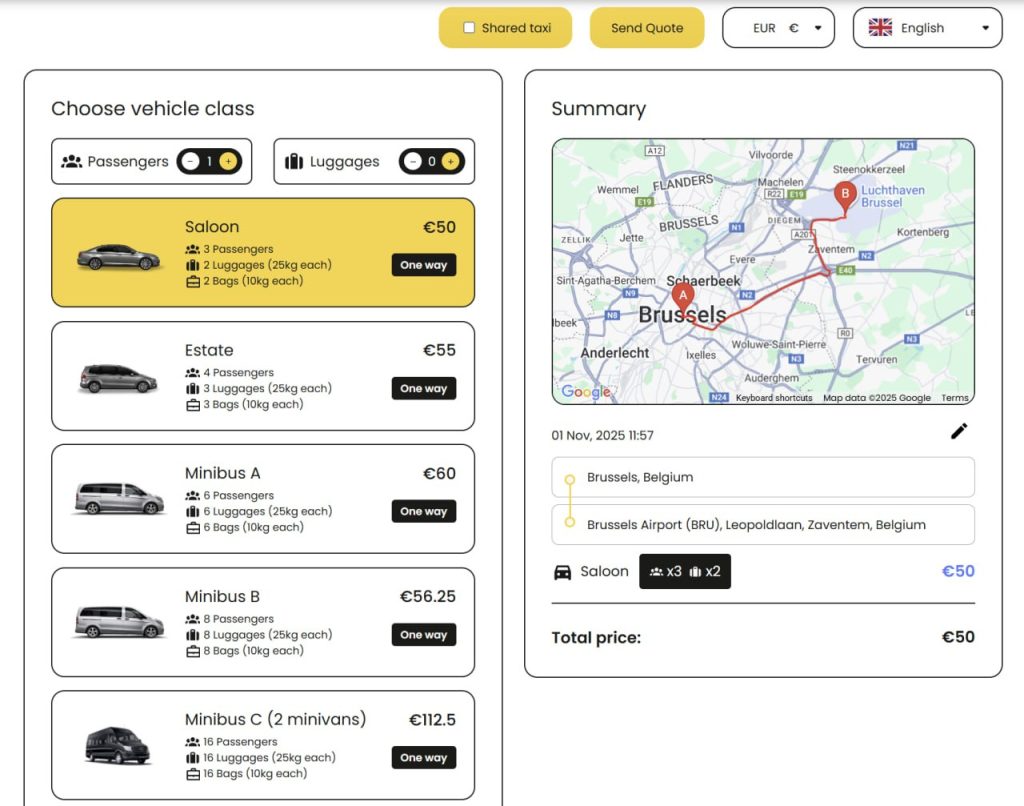Click the luggage icon in the Luggages counter
The width and height of the screenshot is (1024, 806).
(x=293, y=161)
